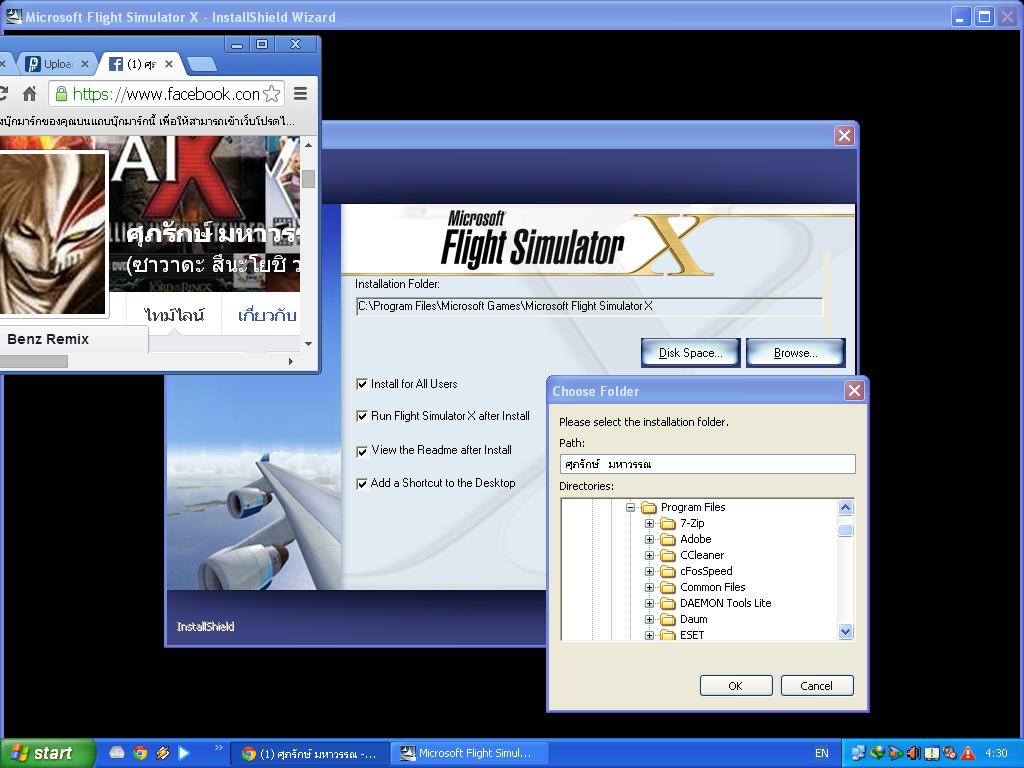Click the Installation Folder path field
1024x768 pixels.
(590, 306)
